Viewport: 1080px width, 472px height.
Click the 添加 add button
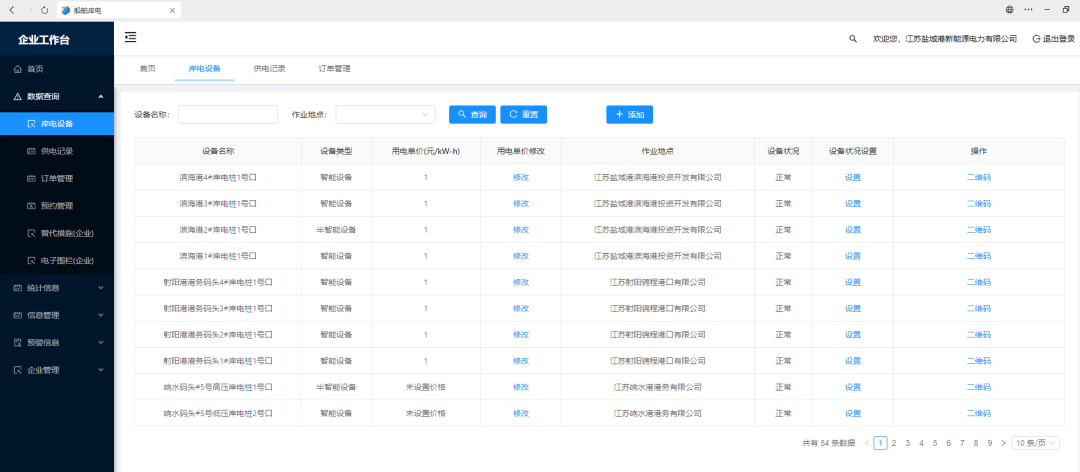[629, 115]
